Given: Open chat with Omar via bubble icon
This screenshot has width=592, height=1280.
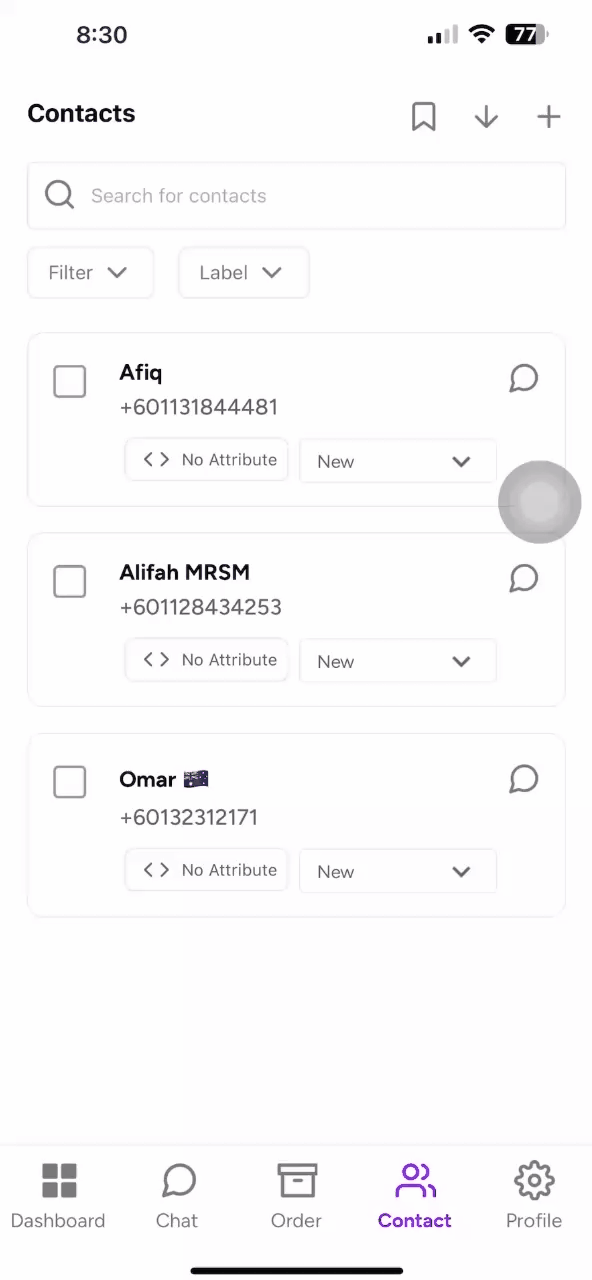Looking at the screenshot, I should click(523, 778).
